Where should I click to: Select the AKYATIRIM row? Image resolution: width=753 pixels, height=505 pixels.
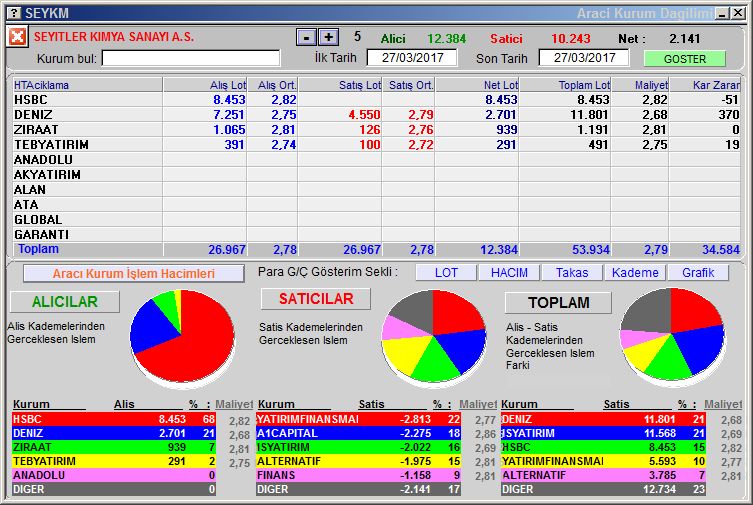pyautogui.click(x=376, y=174)
